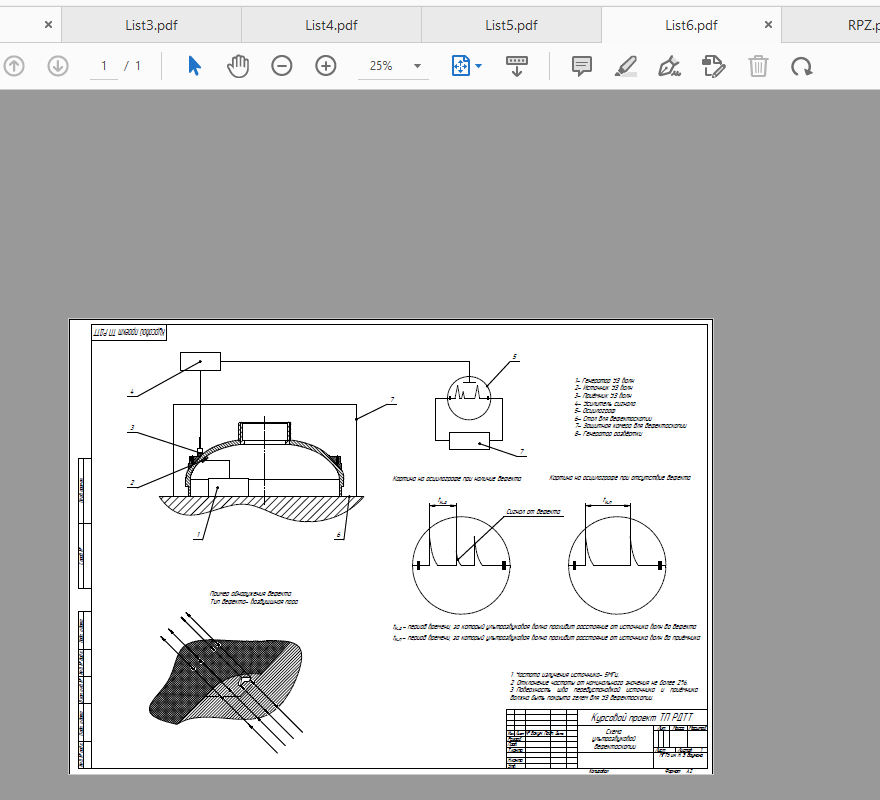The width and height of the screenshot is (880, 800).
Task: Close the List6.pdf tab
Action: (x=768, y=25)
